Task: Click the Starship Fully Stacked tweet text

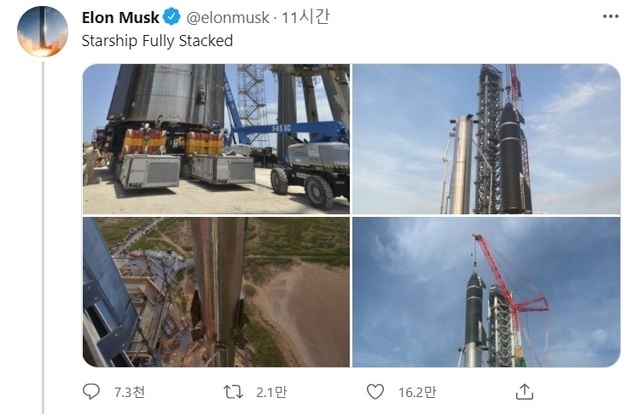Action: click(x=157, y=41)
